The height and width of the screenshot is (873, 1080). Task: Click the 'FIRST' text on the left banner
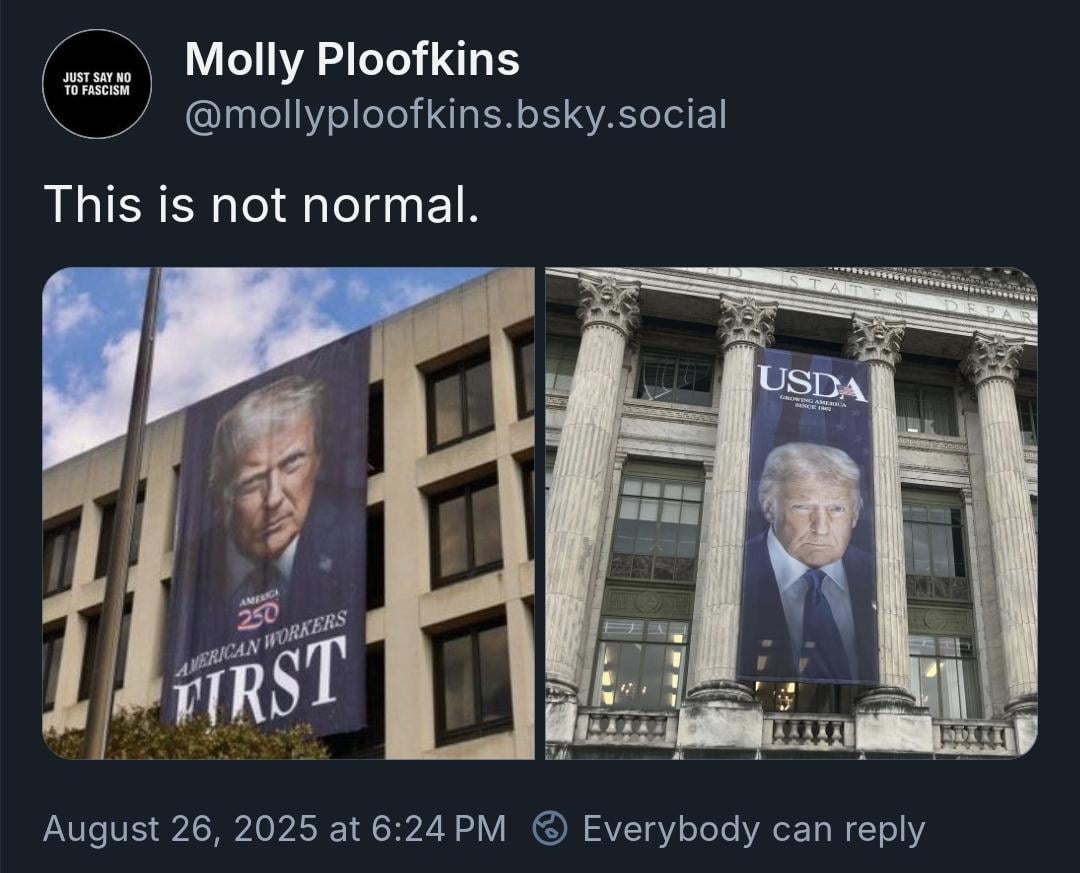tap(260, 682)
